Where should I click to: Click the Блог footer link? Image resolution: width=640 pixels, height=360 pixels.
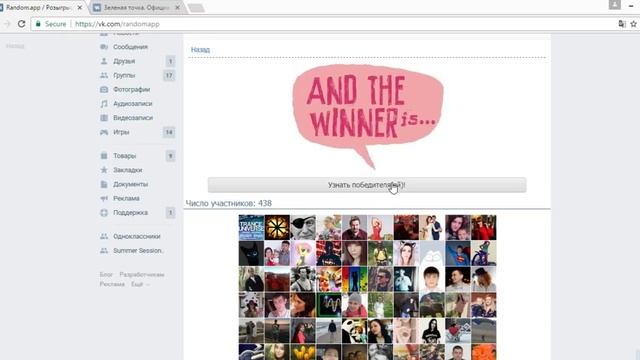[x=106, y=275]
